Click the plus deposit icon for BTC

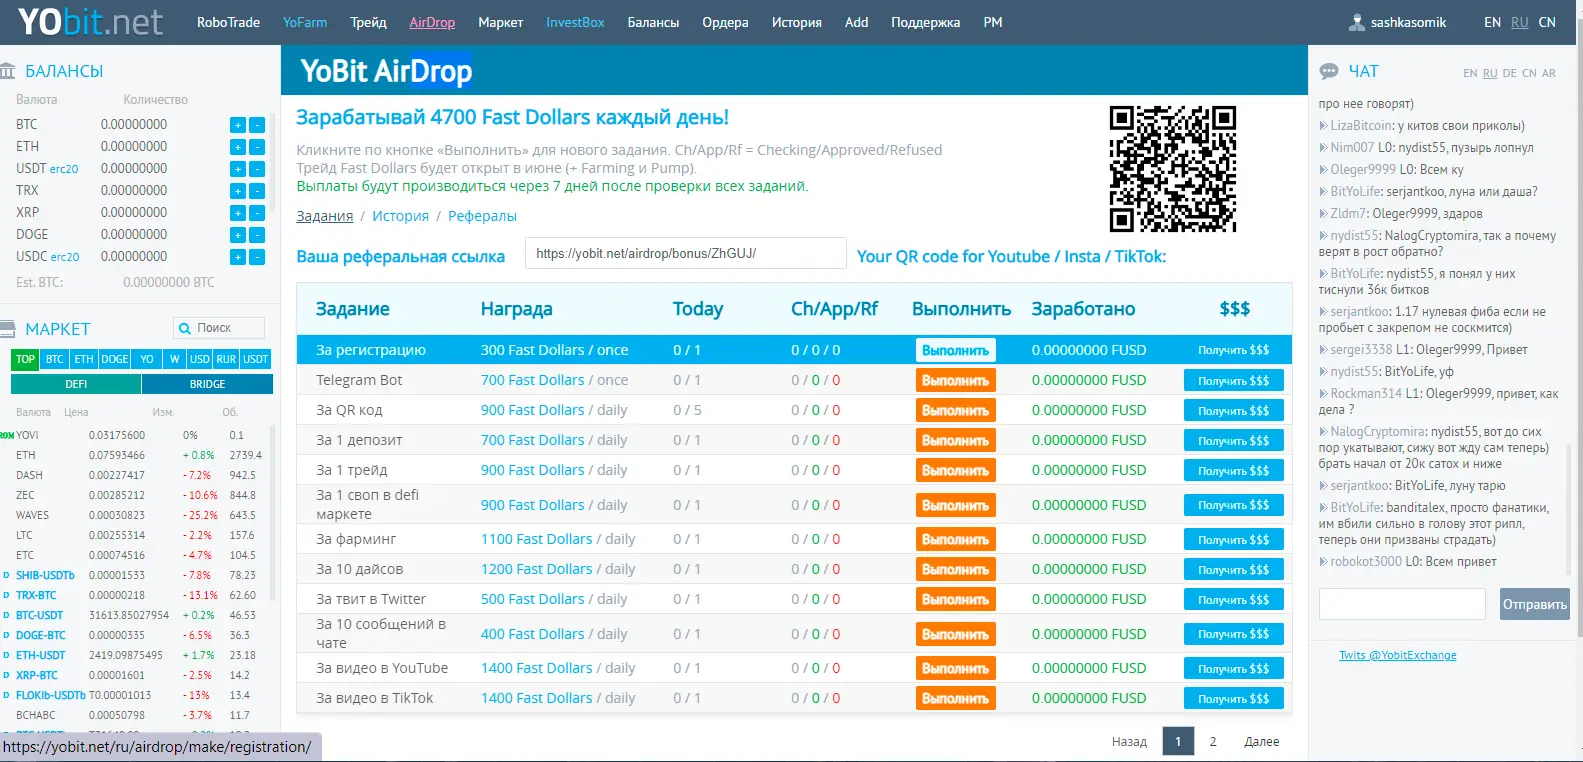(238, 125)
